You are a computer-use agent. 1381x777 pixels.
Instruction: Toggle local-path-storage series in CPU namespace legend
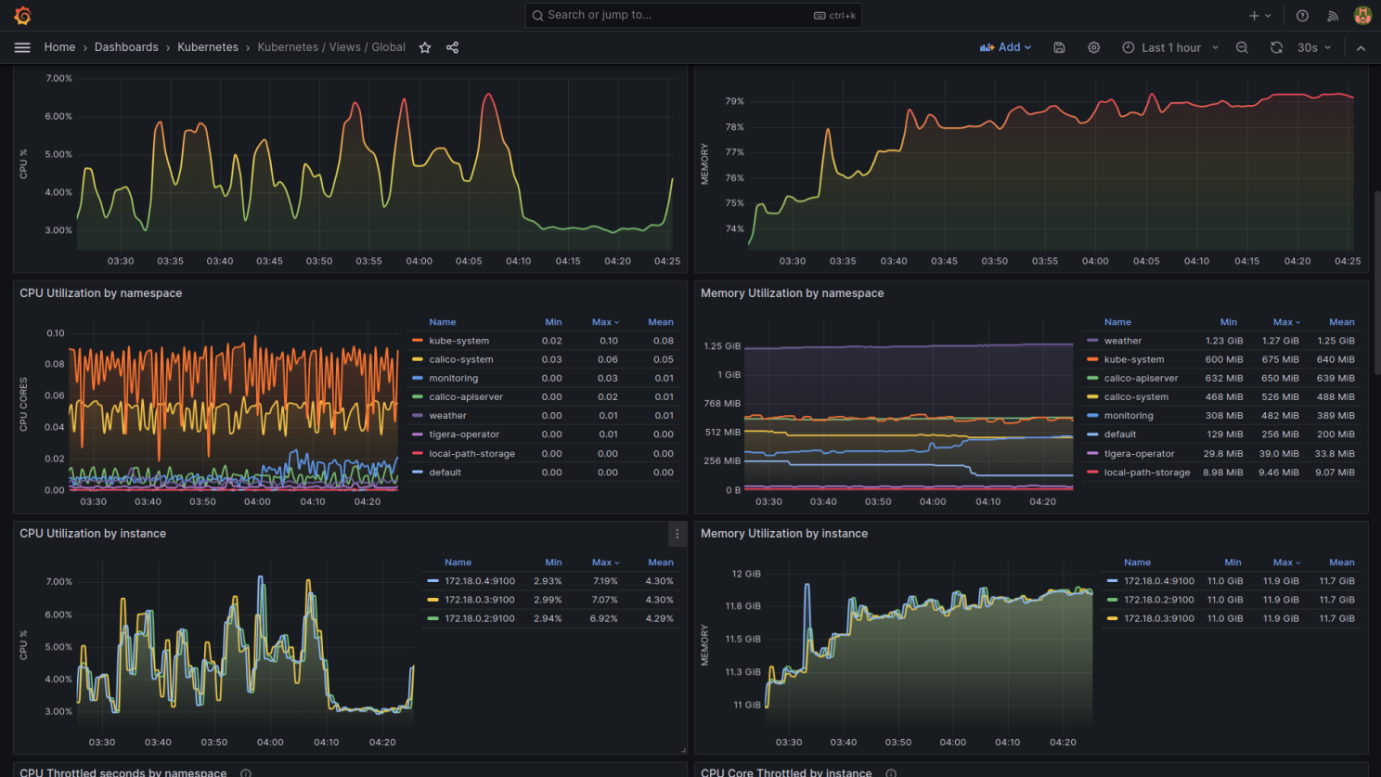pyautogui.click(x=472, y=453)
